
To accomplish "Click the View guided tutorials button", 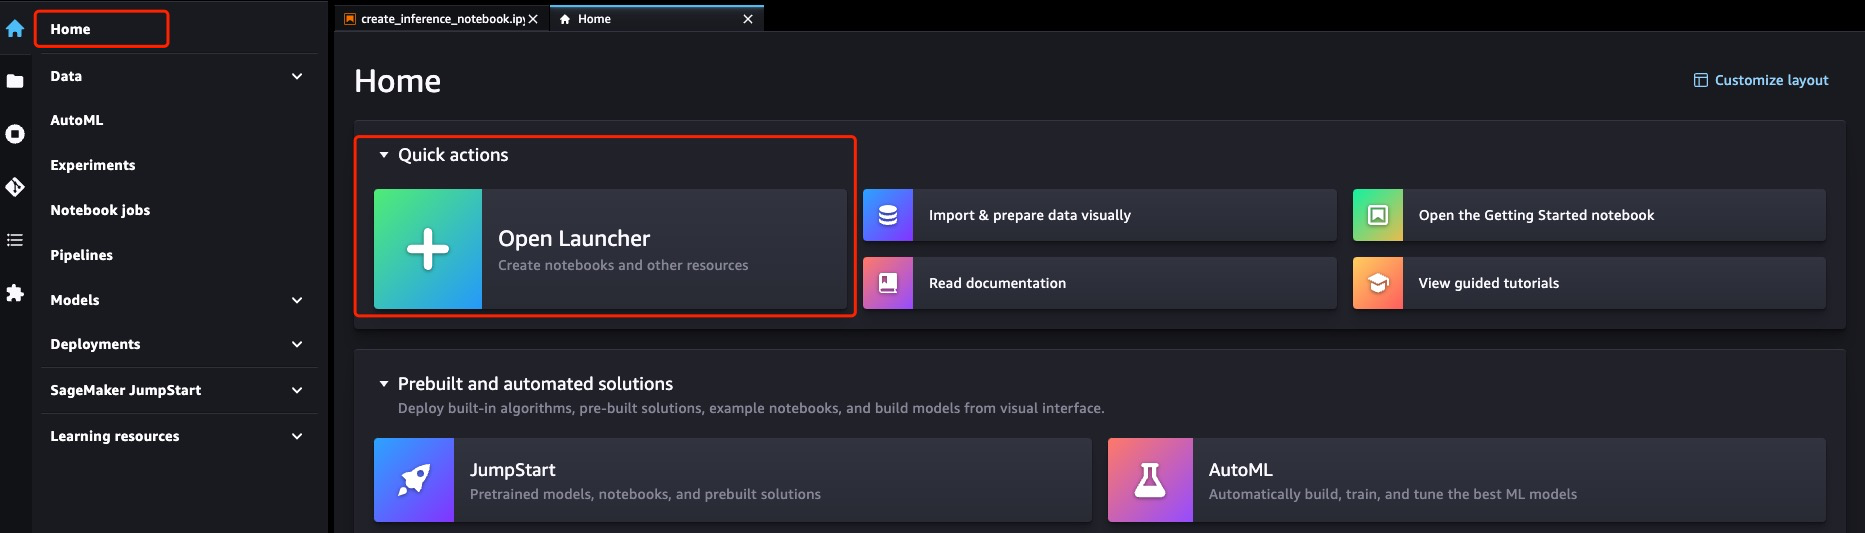I will (x=1589, y=283).
